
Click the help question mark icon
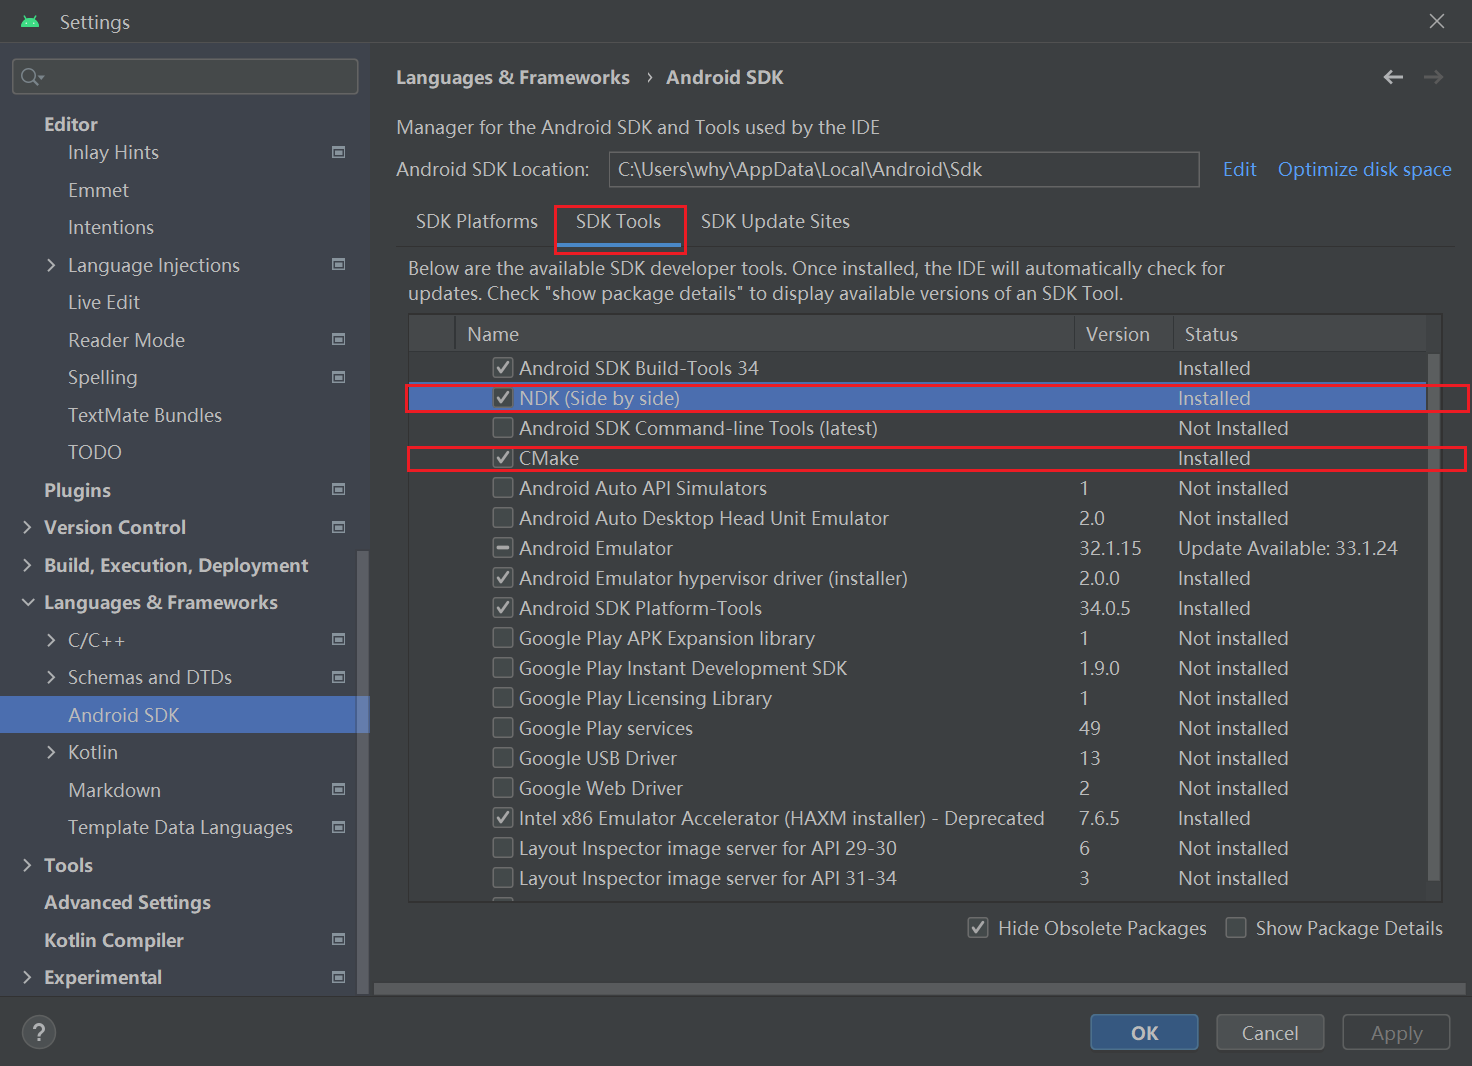tap(39, 1032)
